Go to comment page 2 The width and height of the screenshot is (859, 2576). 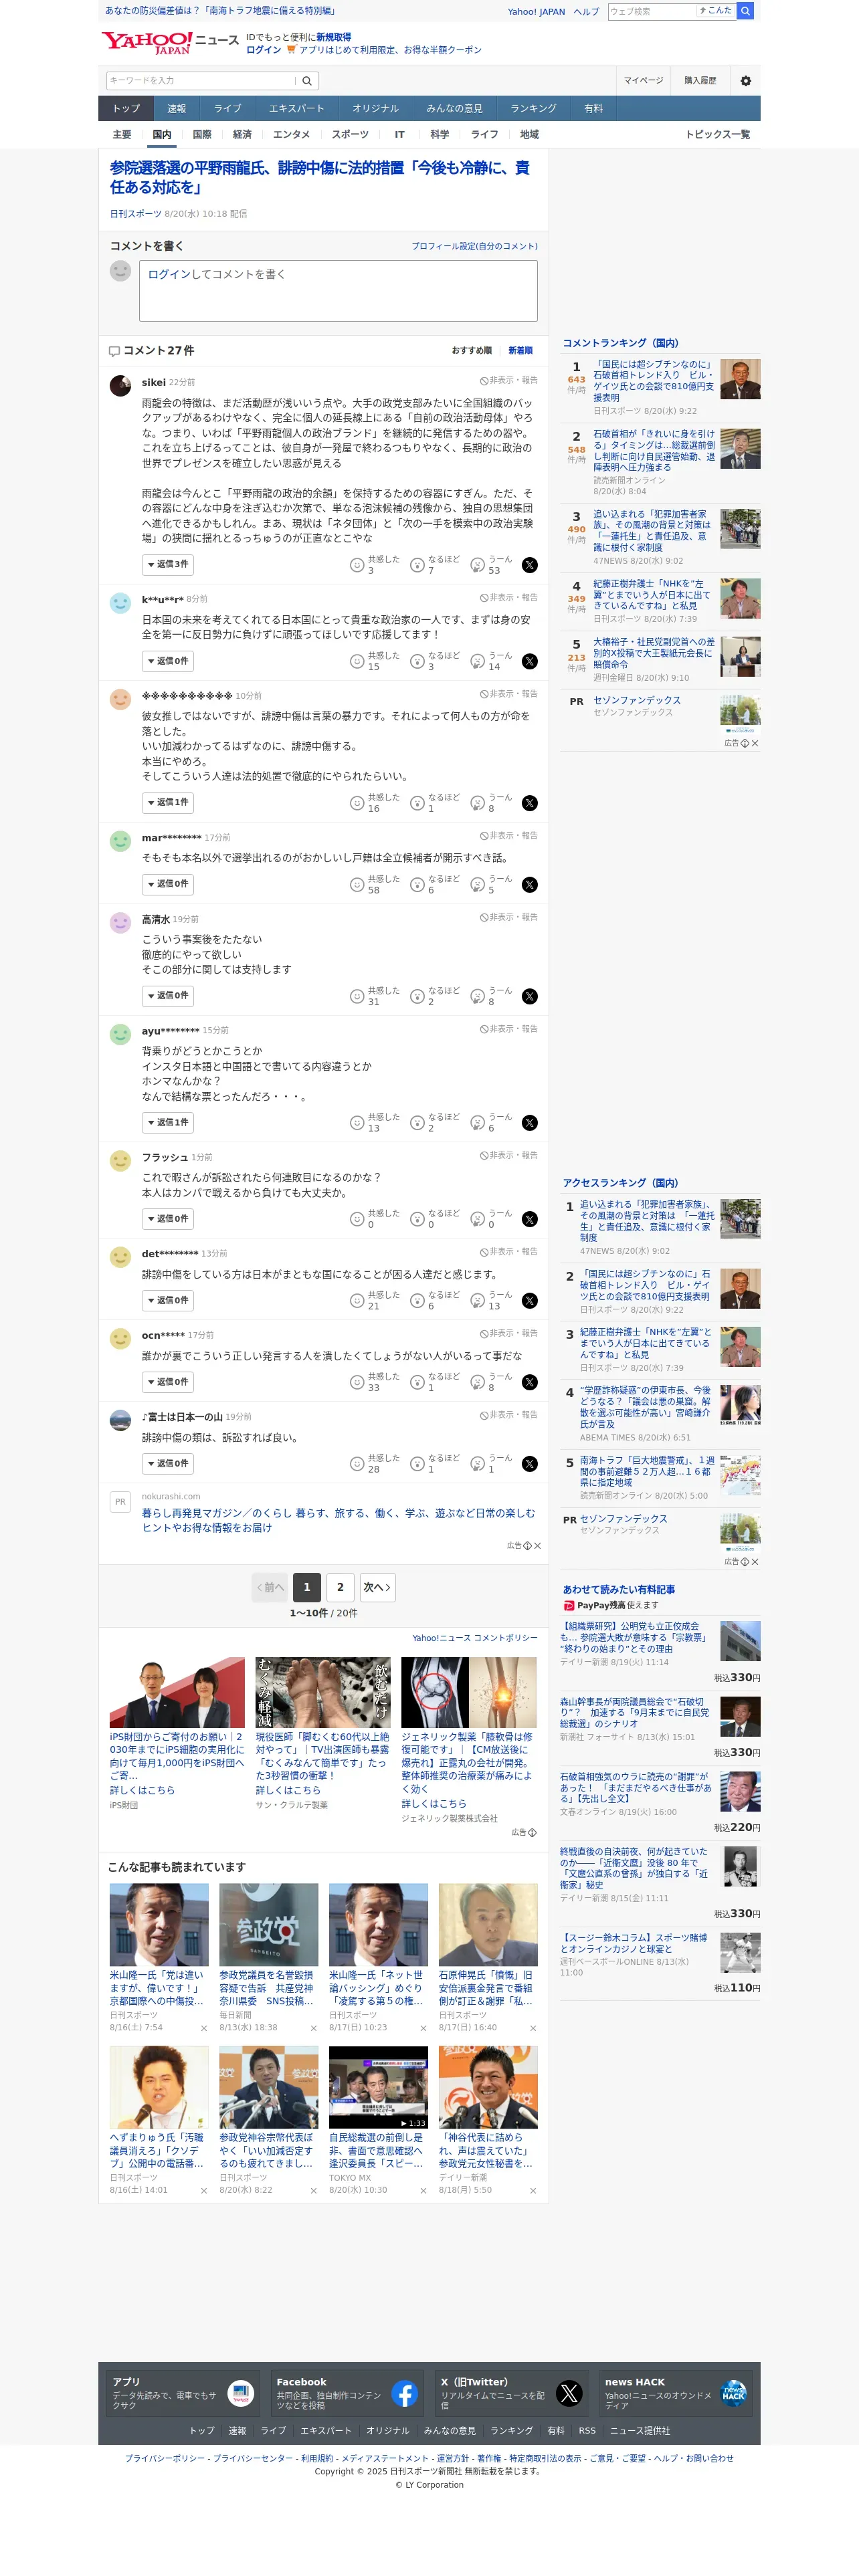click(x=340, y=1587)
